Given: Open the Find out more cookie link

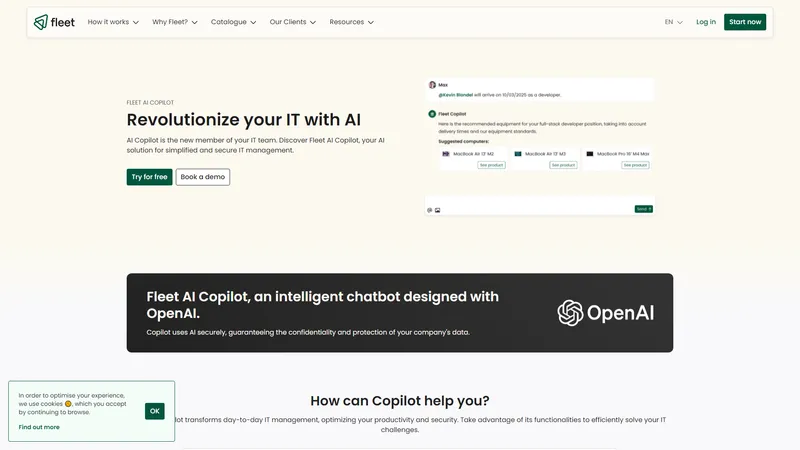Looking at the screenshot, I should [39, 427].
